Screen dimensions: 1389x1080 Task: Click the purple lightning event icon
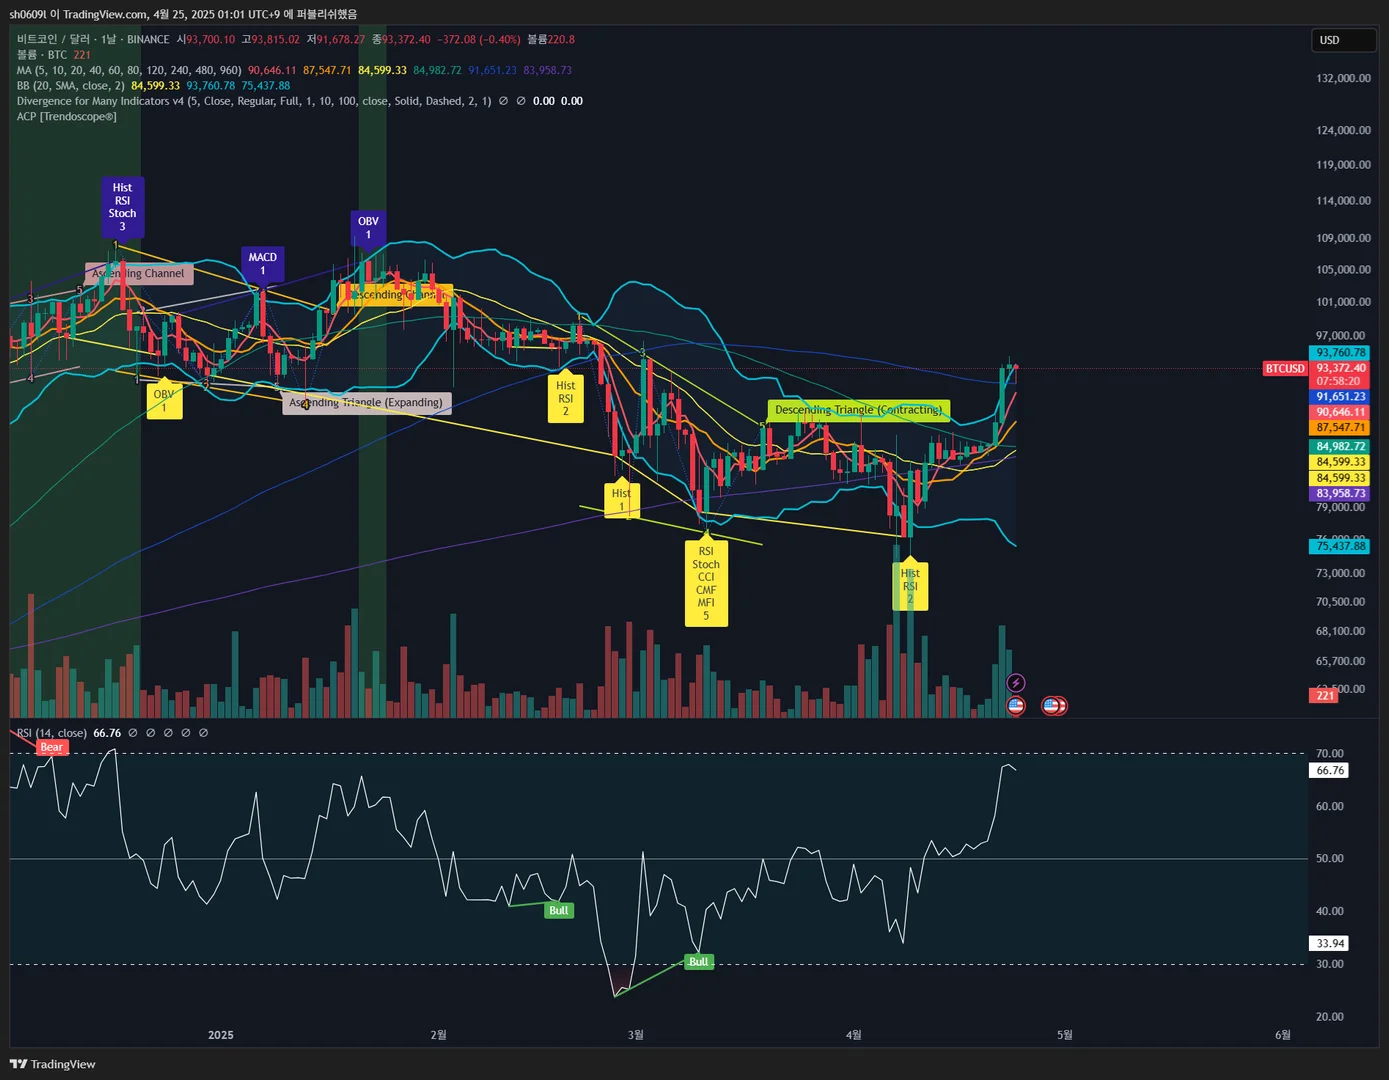(1015, 683)
